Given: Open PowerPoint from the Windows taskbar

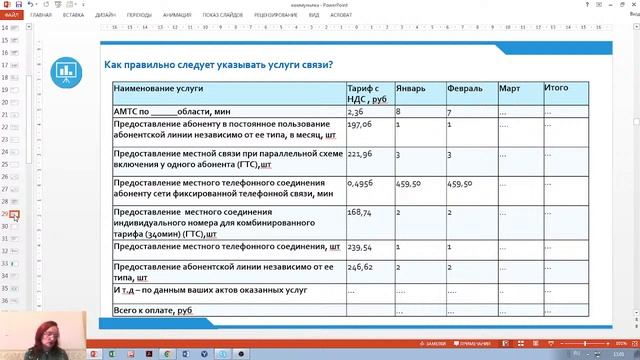Looking at the screenshot, I should point(93,354).
